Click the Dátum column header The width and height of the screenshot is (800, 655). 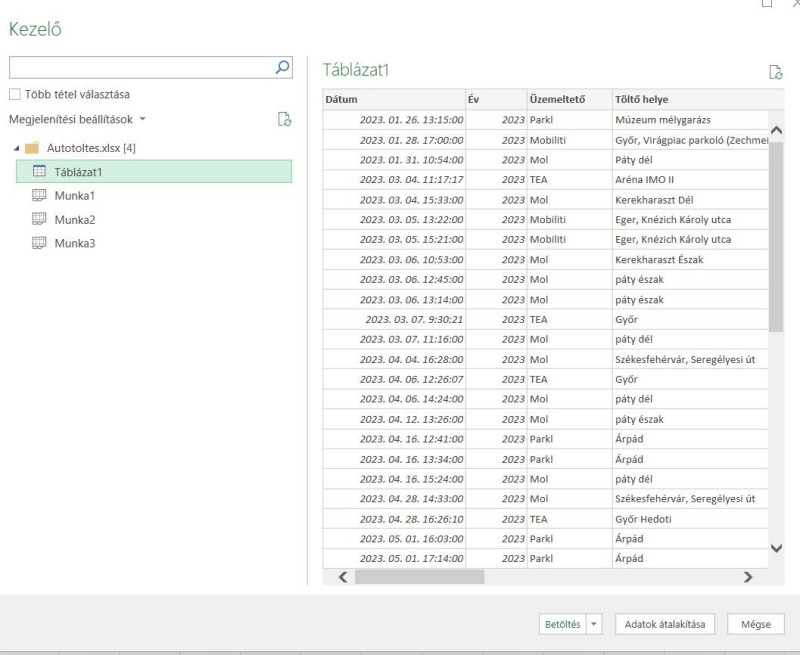pos(394,99)
